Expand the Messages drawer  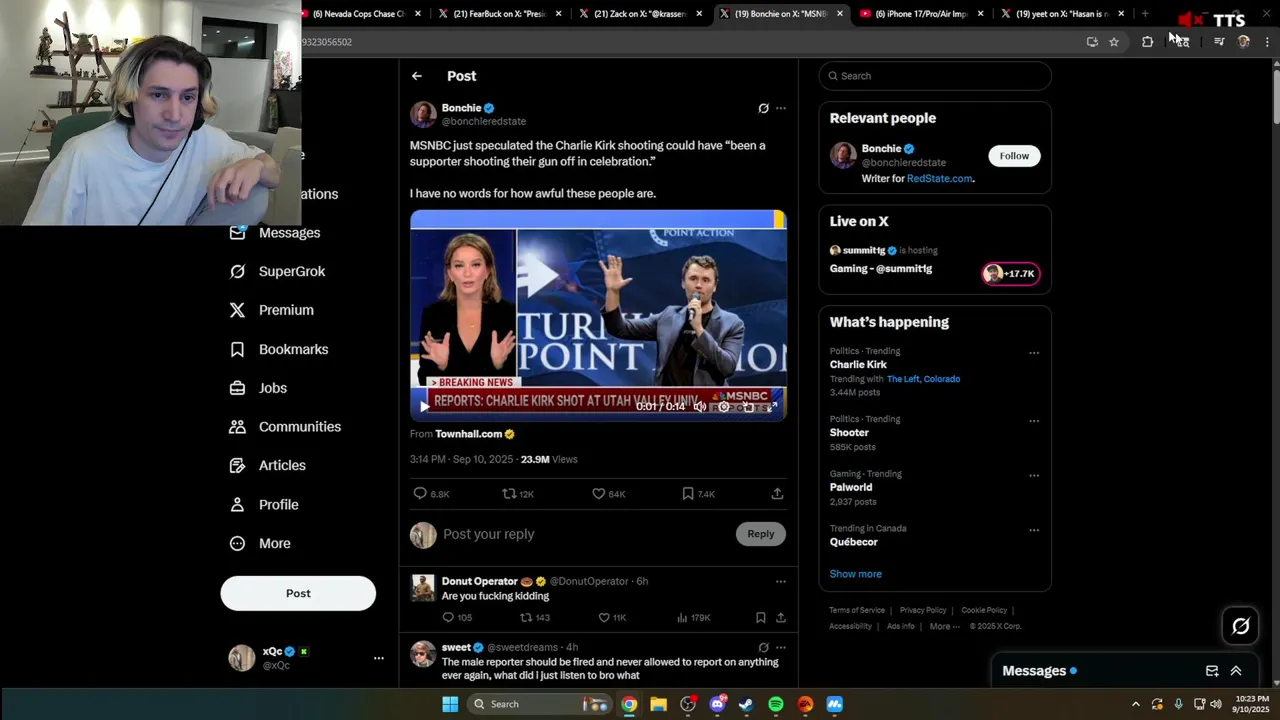click(1236, 671)
